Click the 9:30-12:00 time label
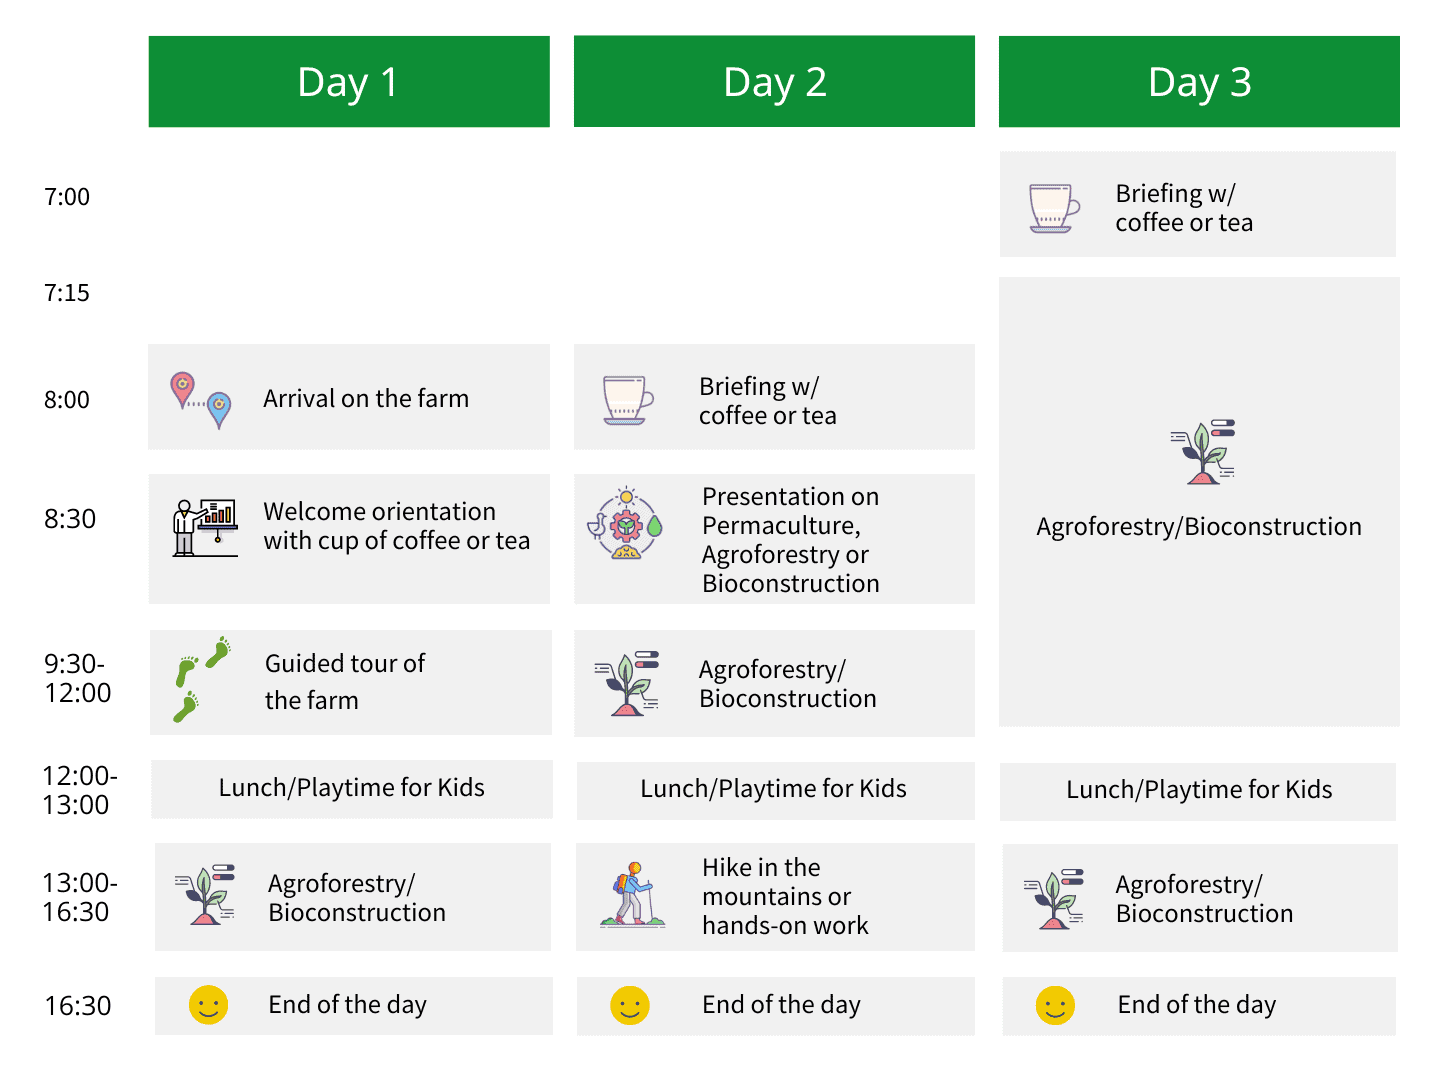Screen dimensions: 1431x1066 pos(77,678)
